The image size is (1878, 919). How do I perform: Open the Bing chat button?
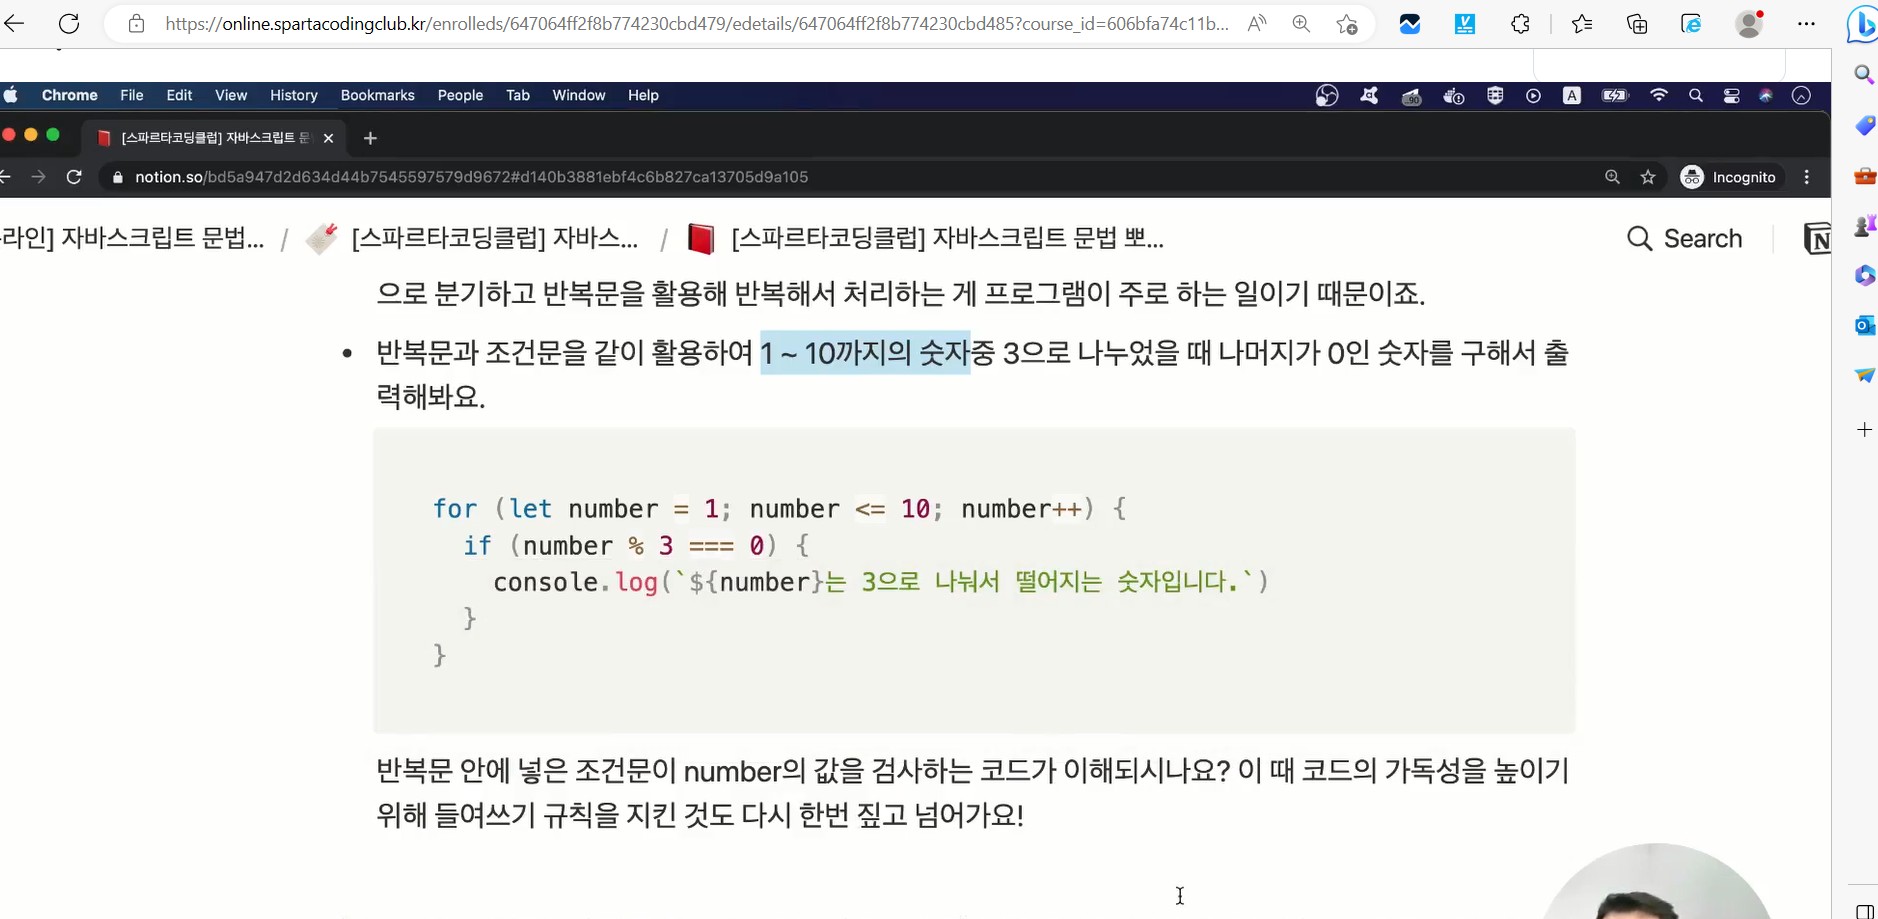1862,24
